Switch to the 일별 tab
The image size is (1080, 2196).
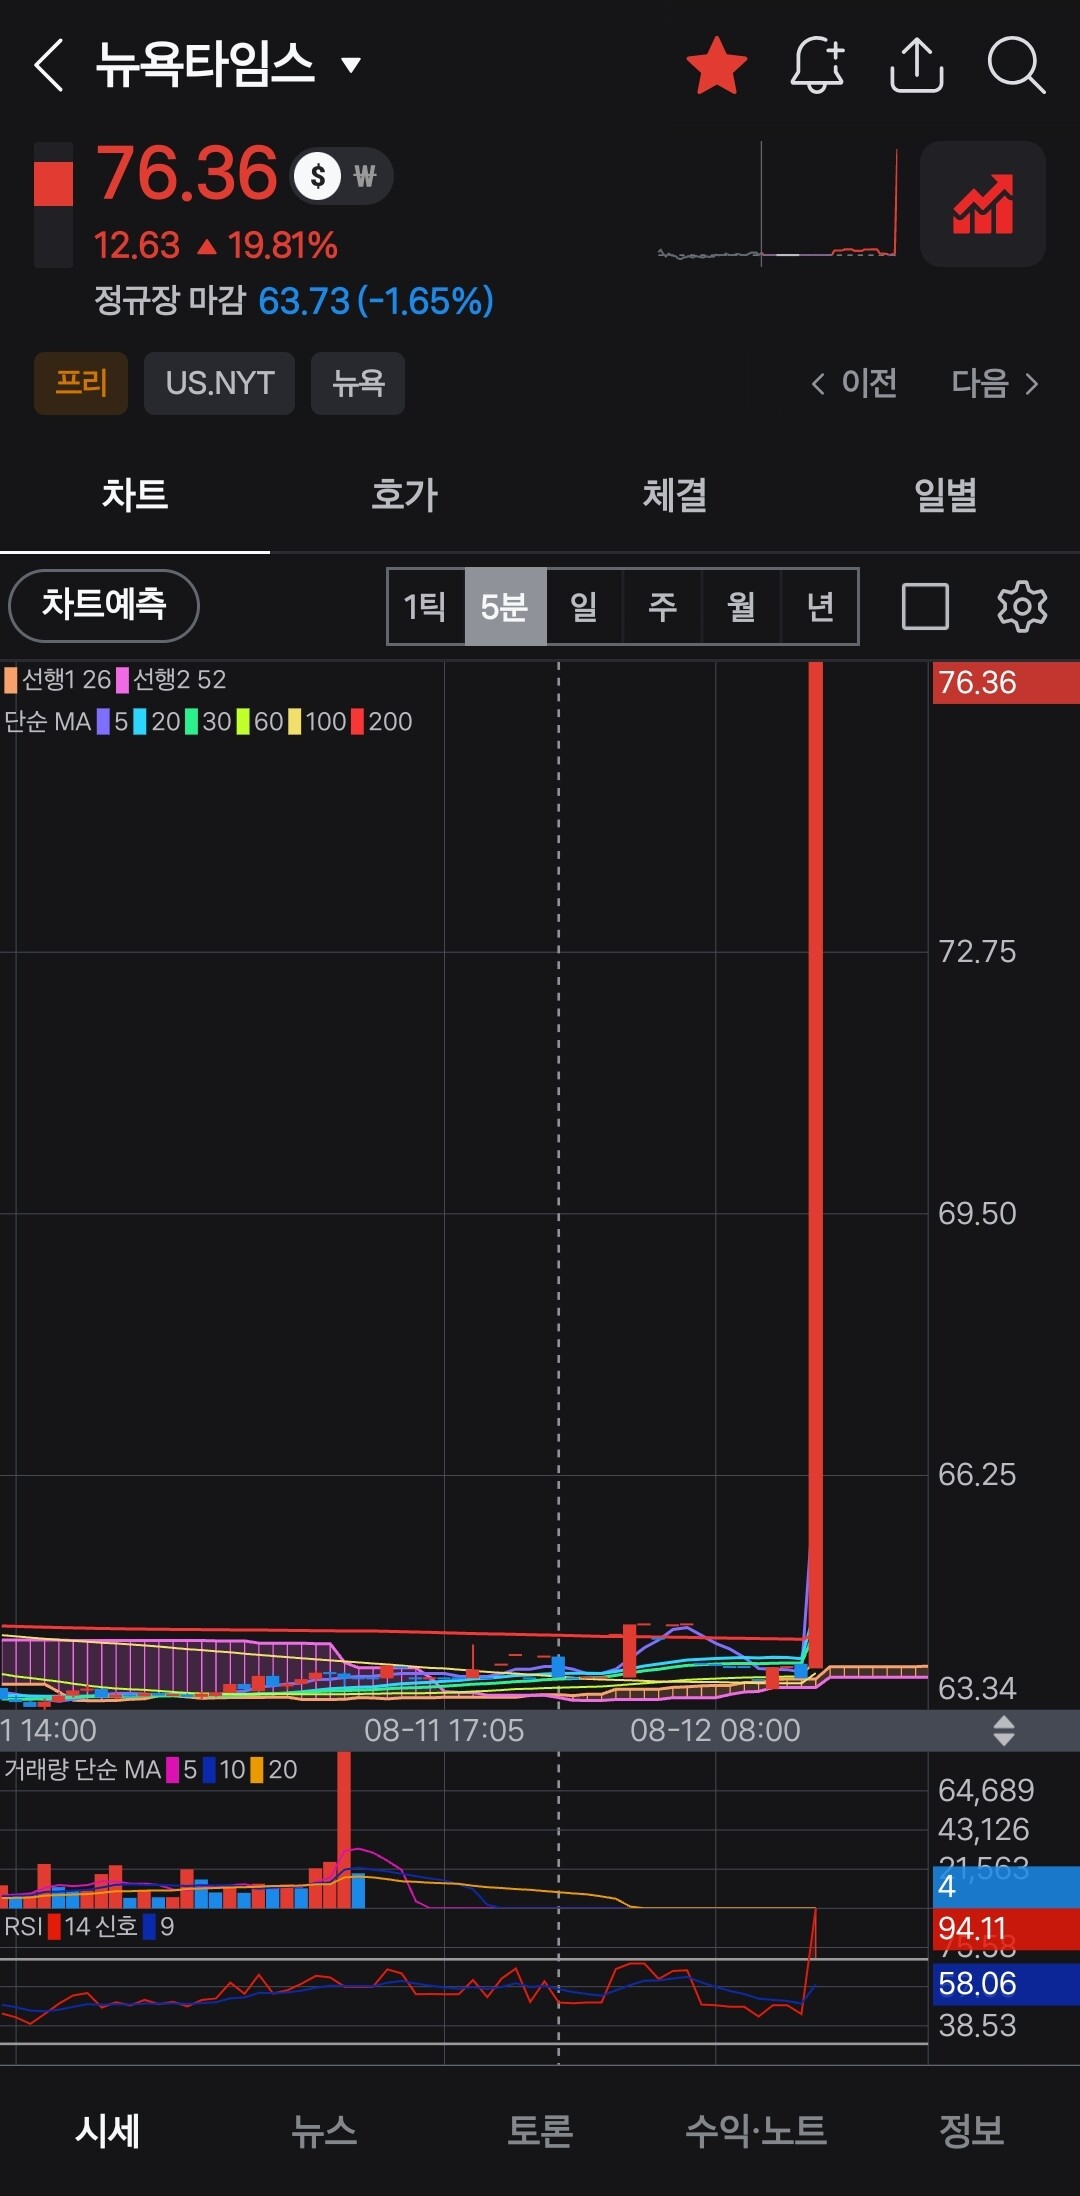pyautogui.click(x=945, y=495)
